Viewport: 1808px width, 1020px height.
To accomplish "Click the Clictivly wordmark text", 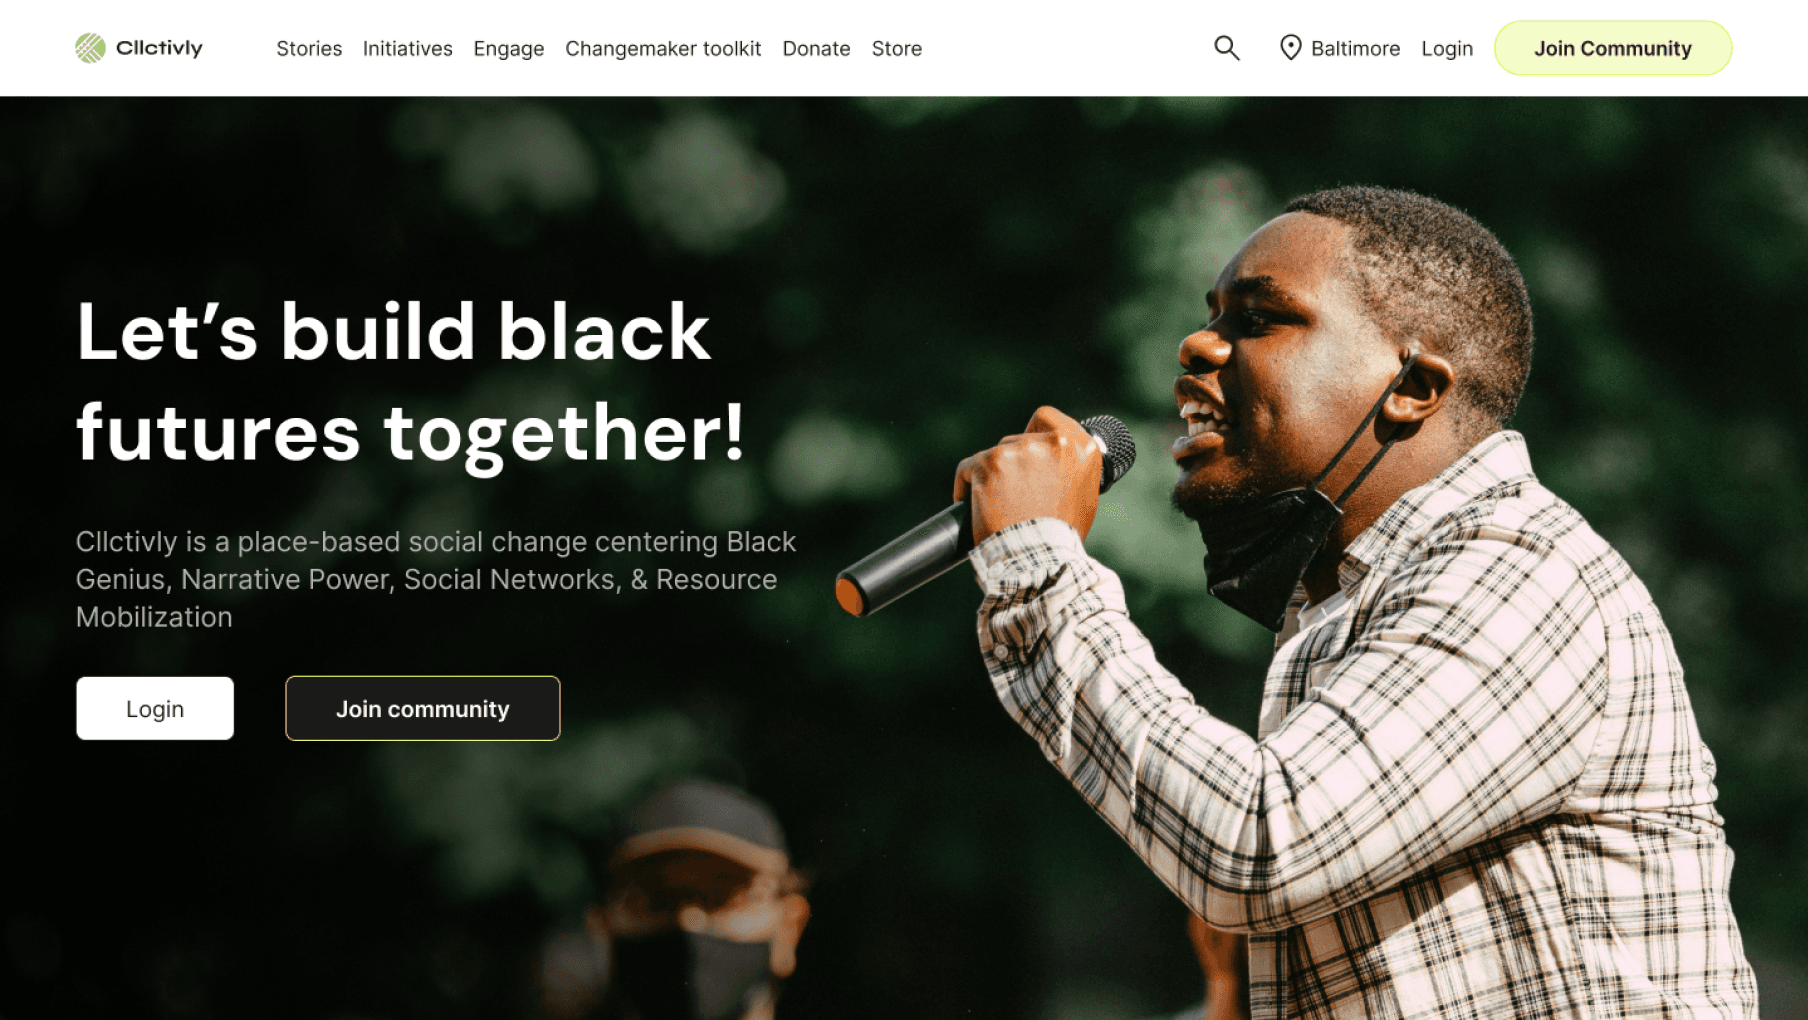I will point(159,48).
